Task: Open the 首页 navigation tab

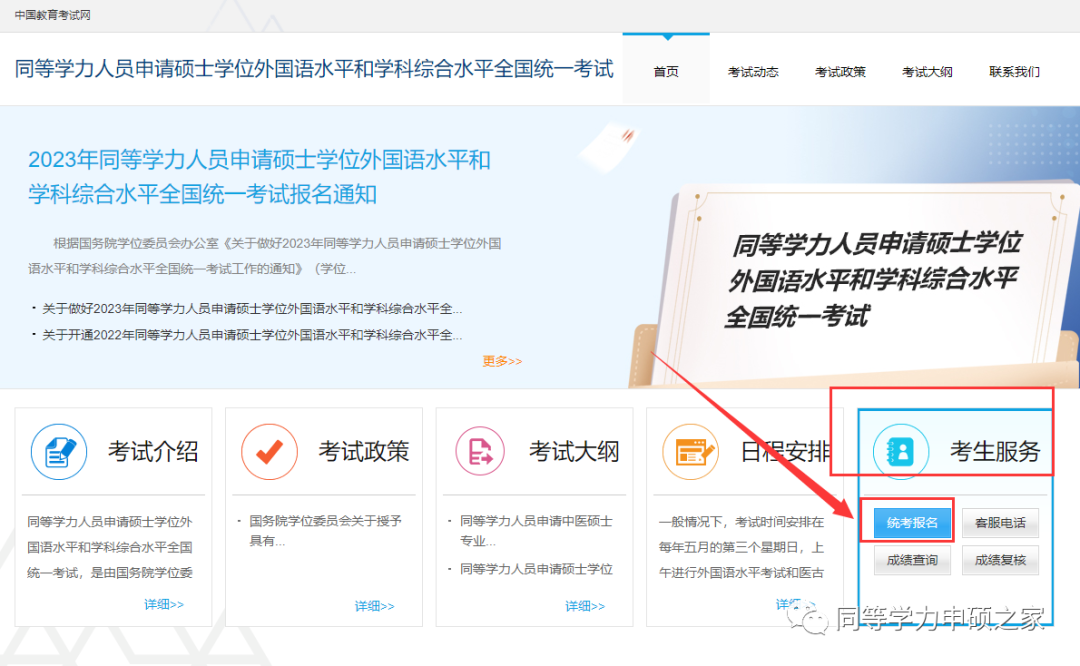Action: (x=666, y=72)
